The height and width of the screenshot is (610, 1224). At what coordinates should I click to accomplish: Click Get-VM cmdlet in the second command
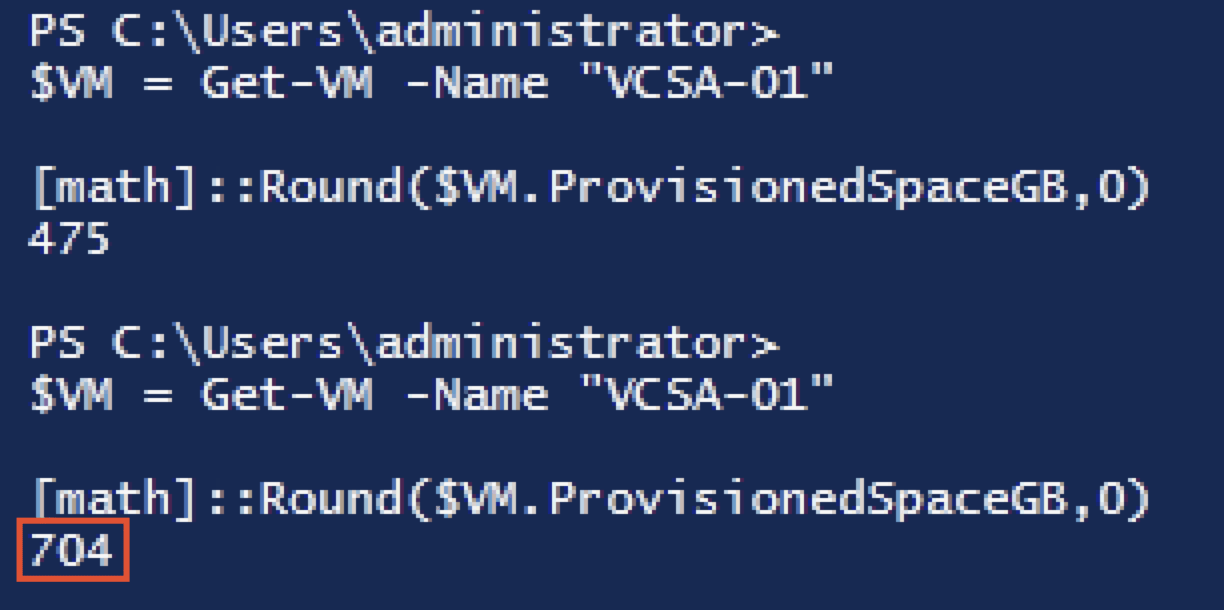[287, 393]
